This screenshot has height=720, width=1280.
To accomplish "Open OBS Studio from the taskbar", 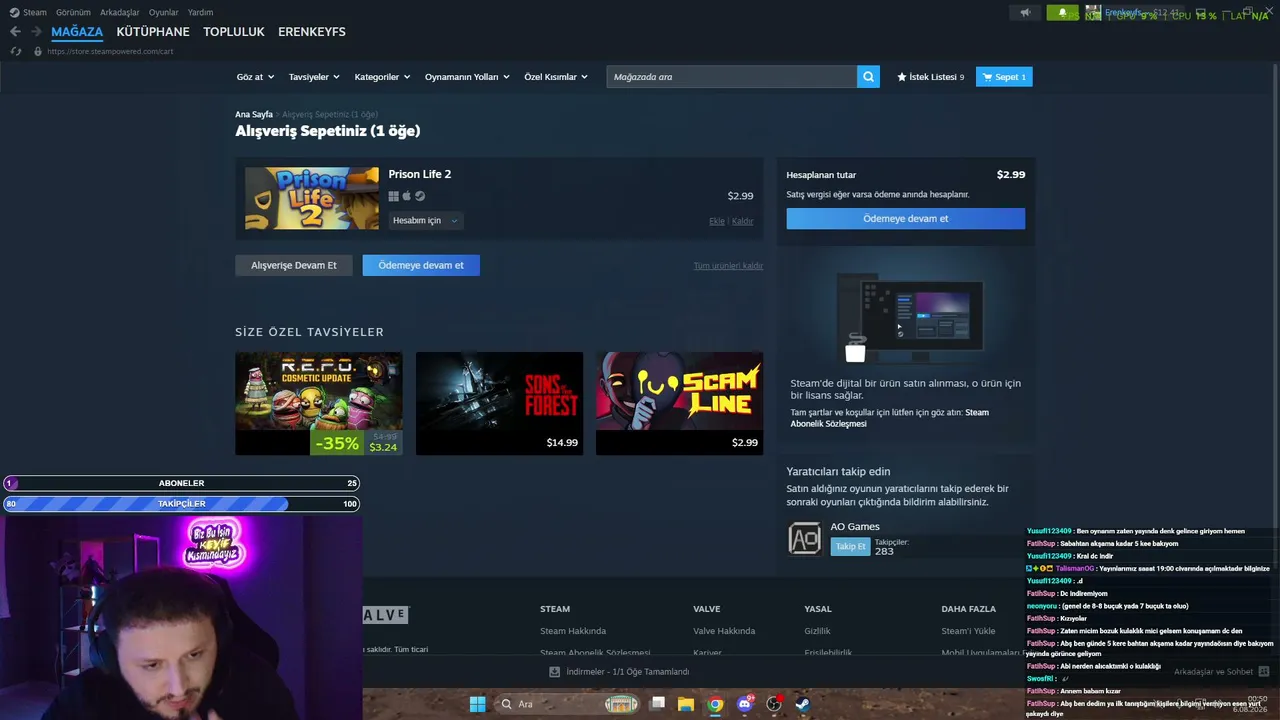I will click(x=773, y=704).
